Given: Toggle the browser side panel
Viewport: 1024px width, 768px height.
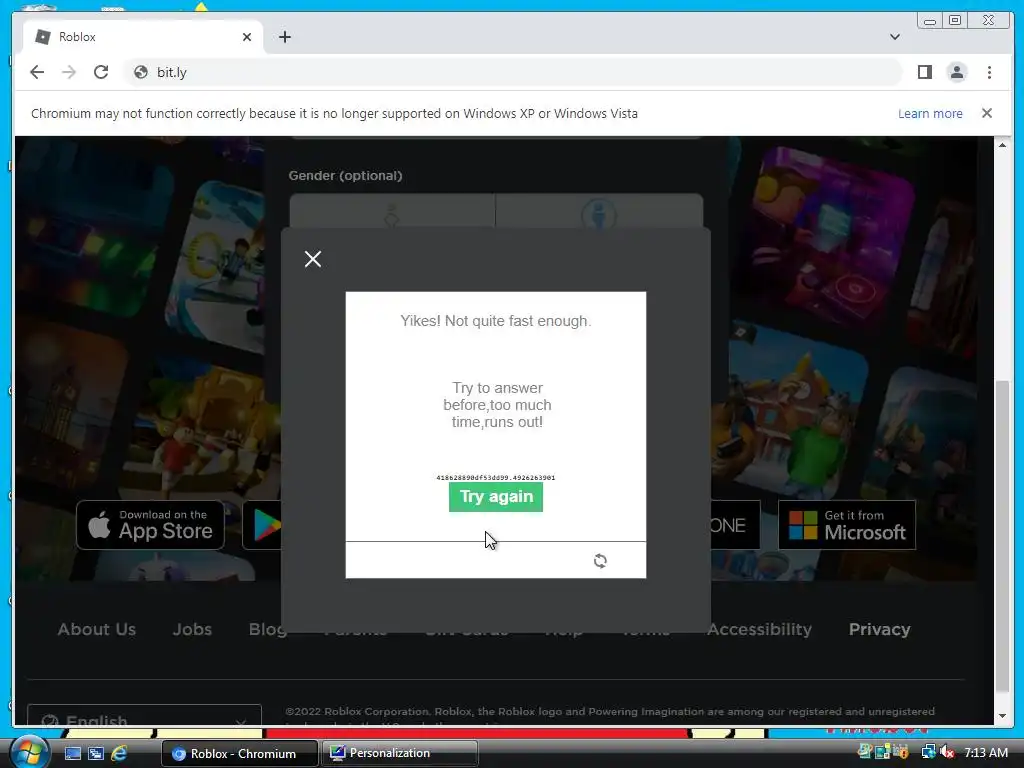Looking at the screenshot, I should click(925, 72).
